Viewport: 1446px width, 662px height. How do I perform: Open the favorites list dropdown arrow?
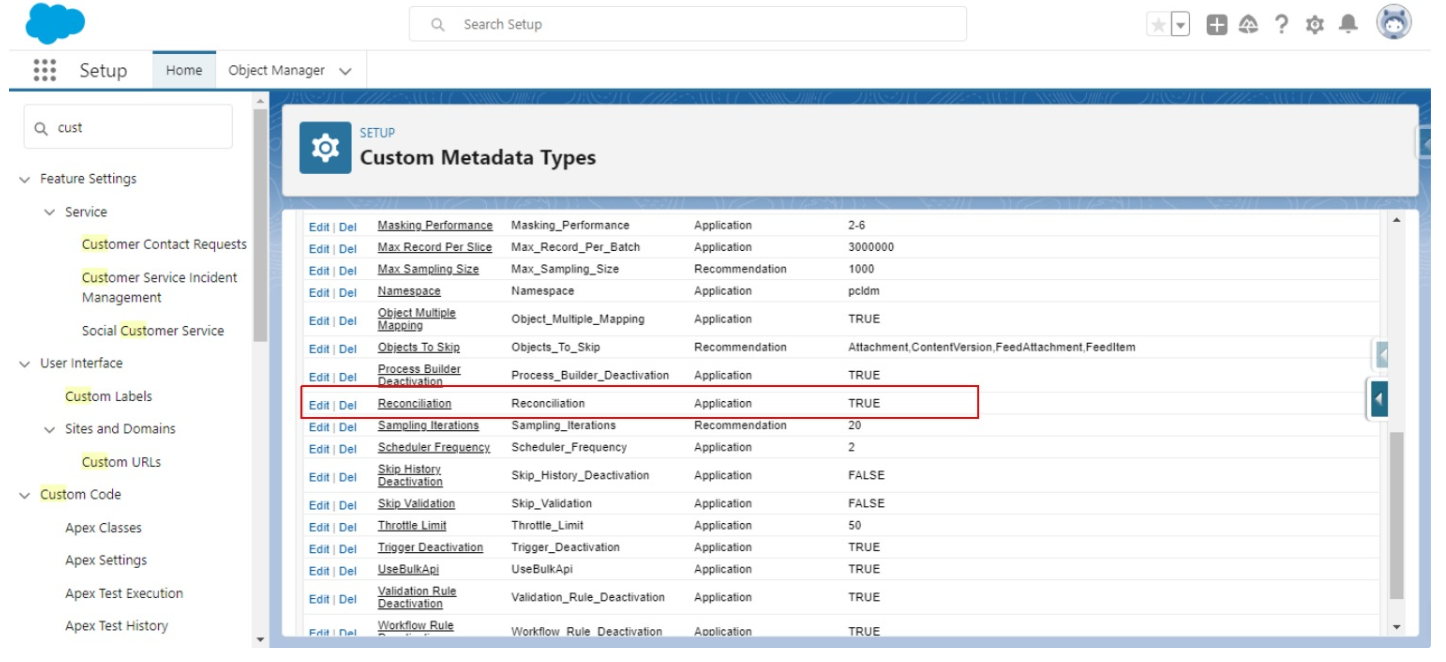[x=1180, y=25]
